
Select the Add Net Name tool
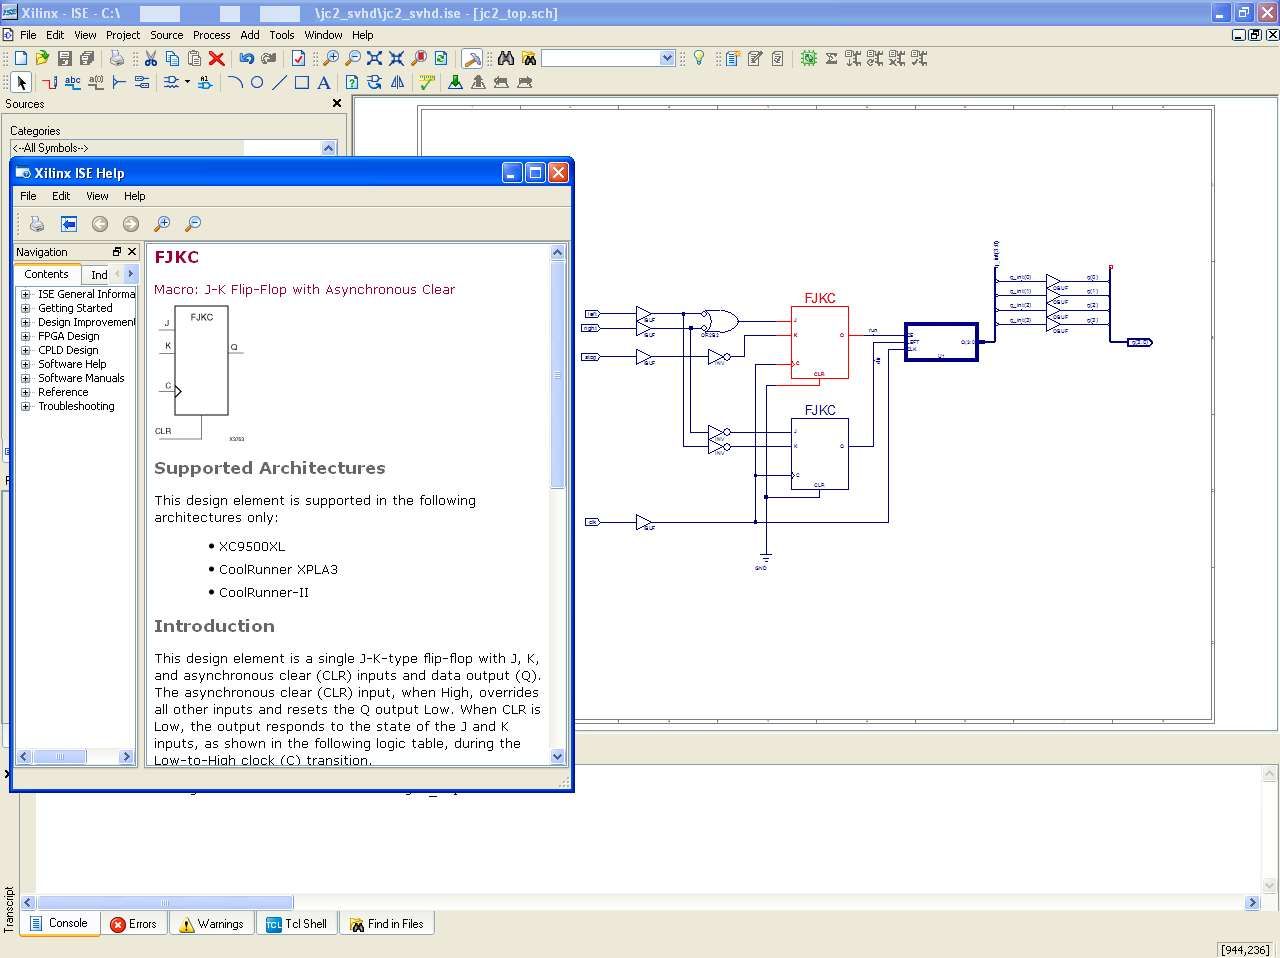pyautogui.click(x=71, y=82)
